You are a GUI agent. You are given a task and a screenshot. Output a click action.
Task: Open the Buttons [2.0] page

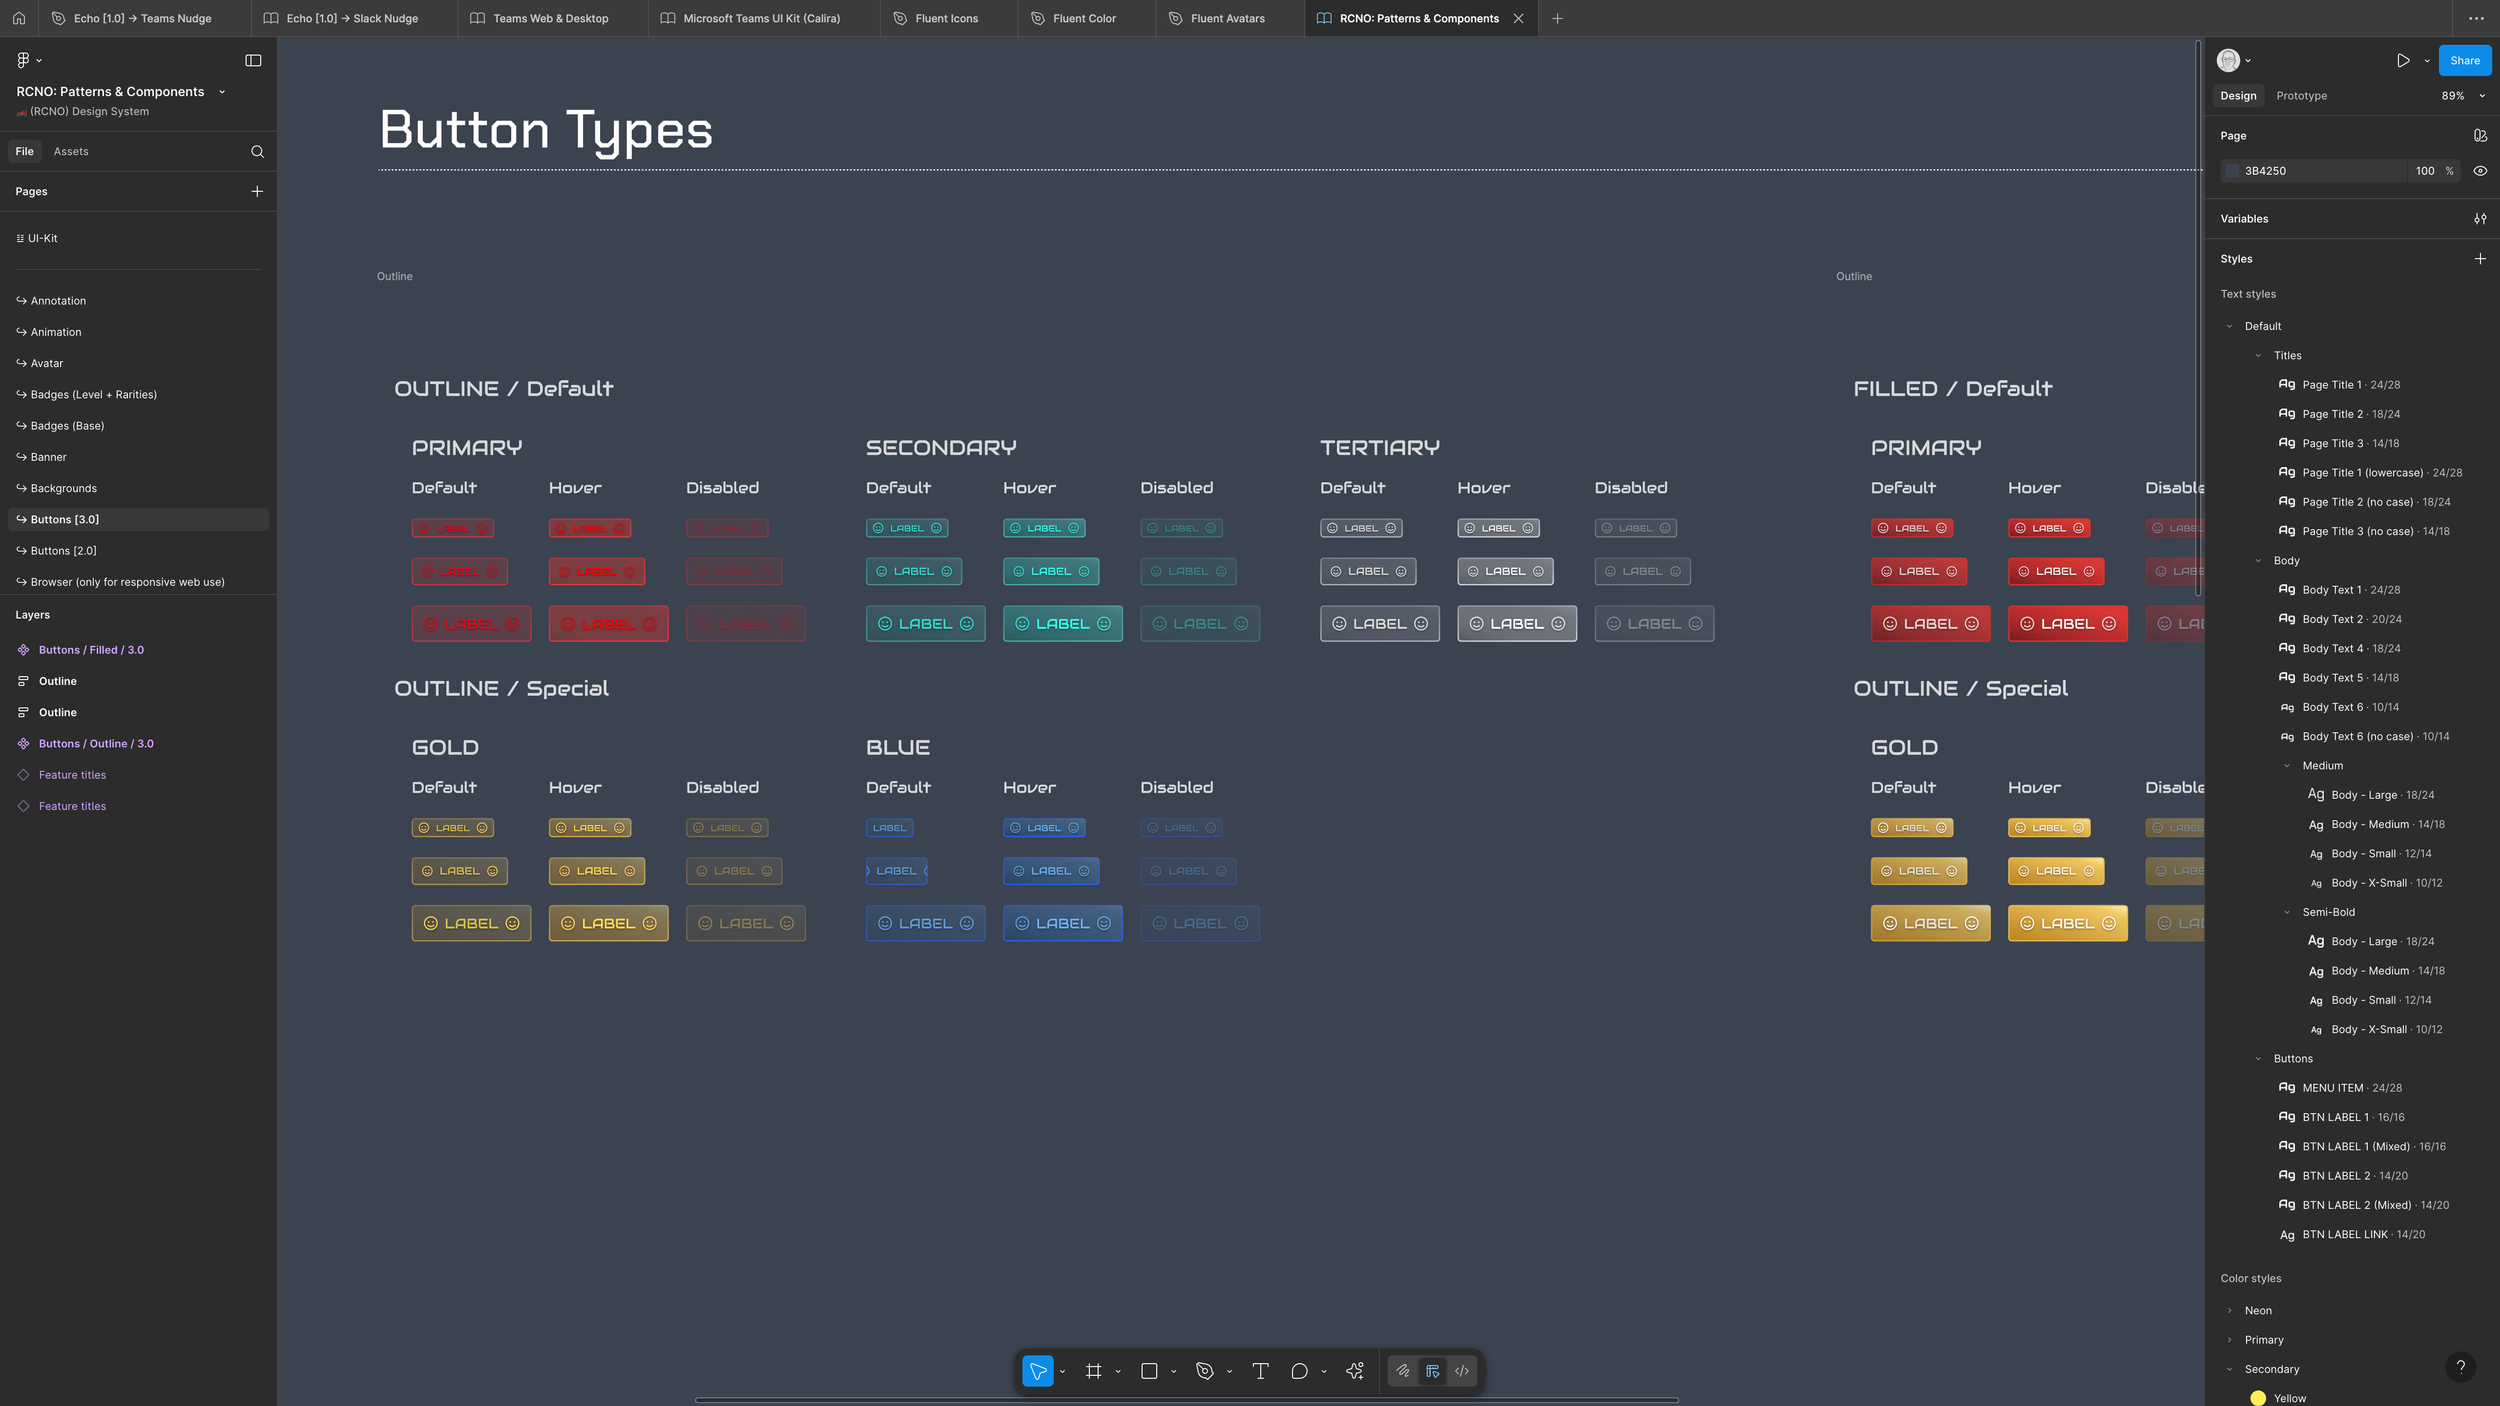click(x=64, y=551)
